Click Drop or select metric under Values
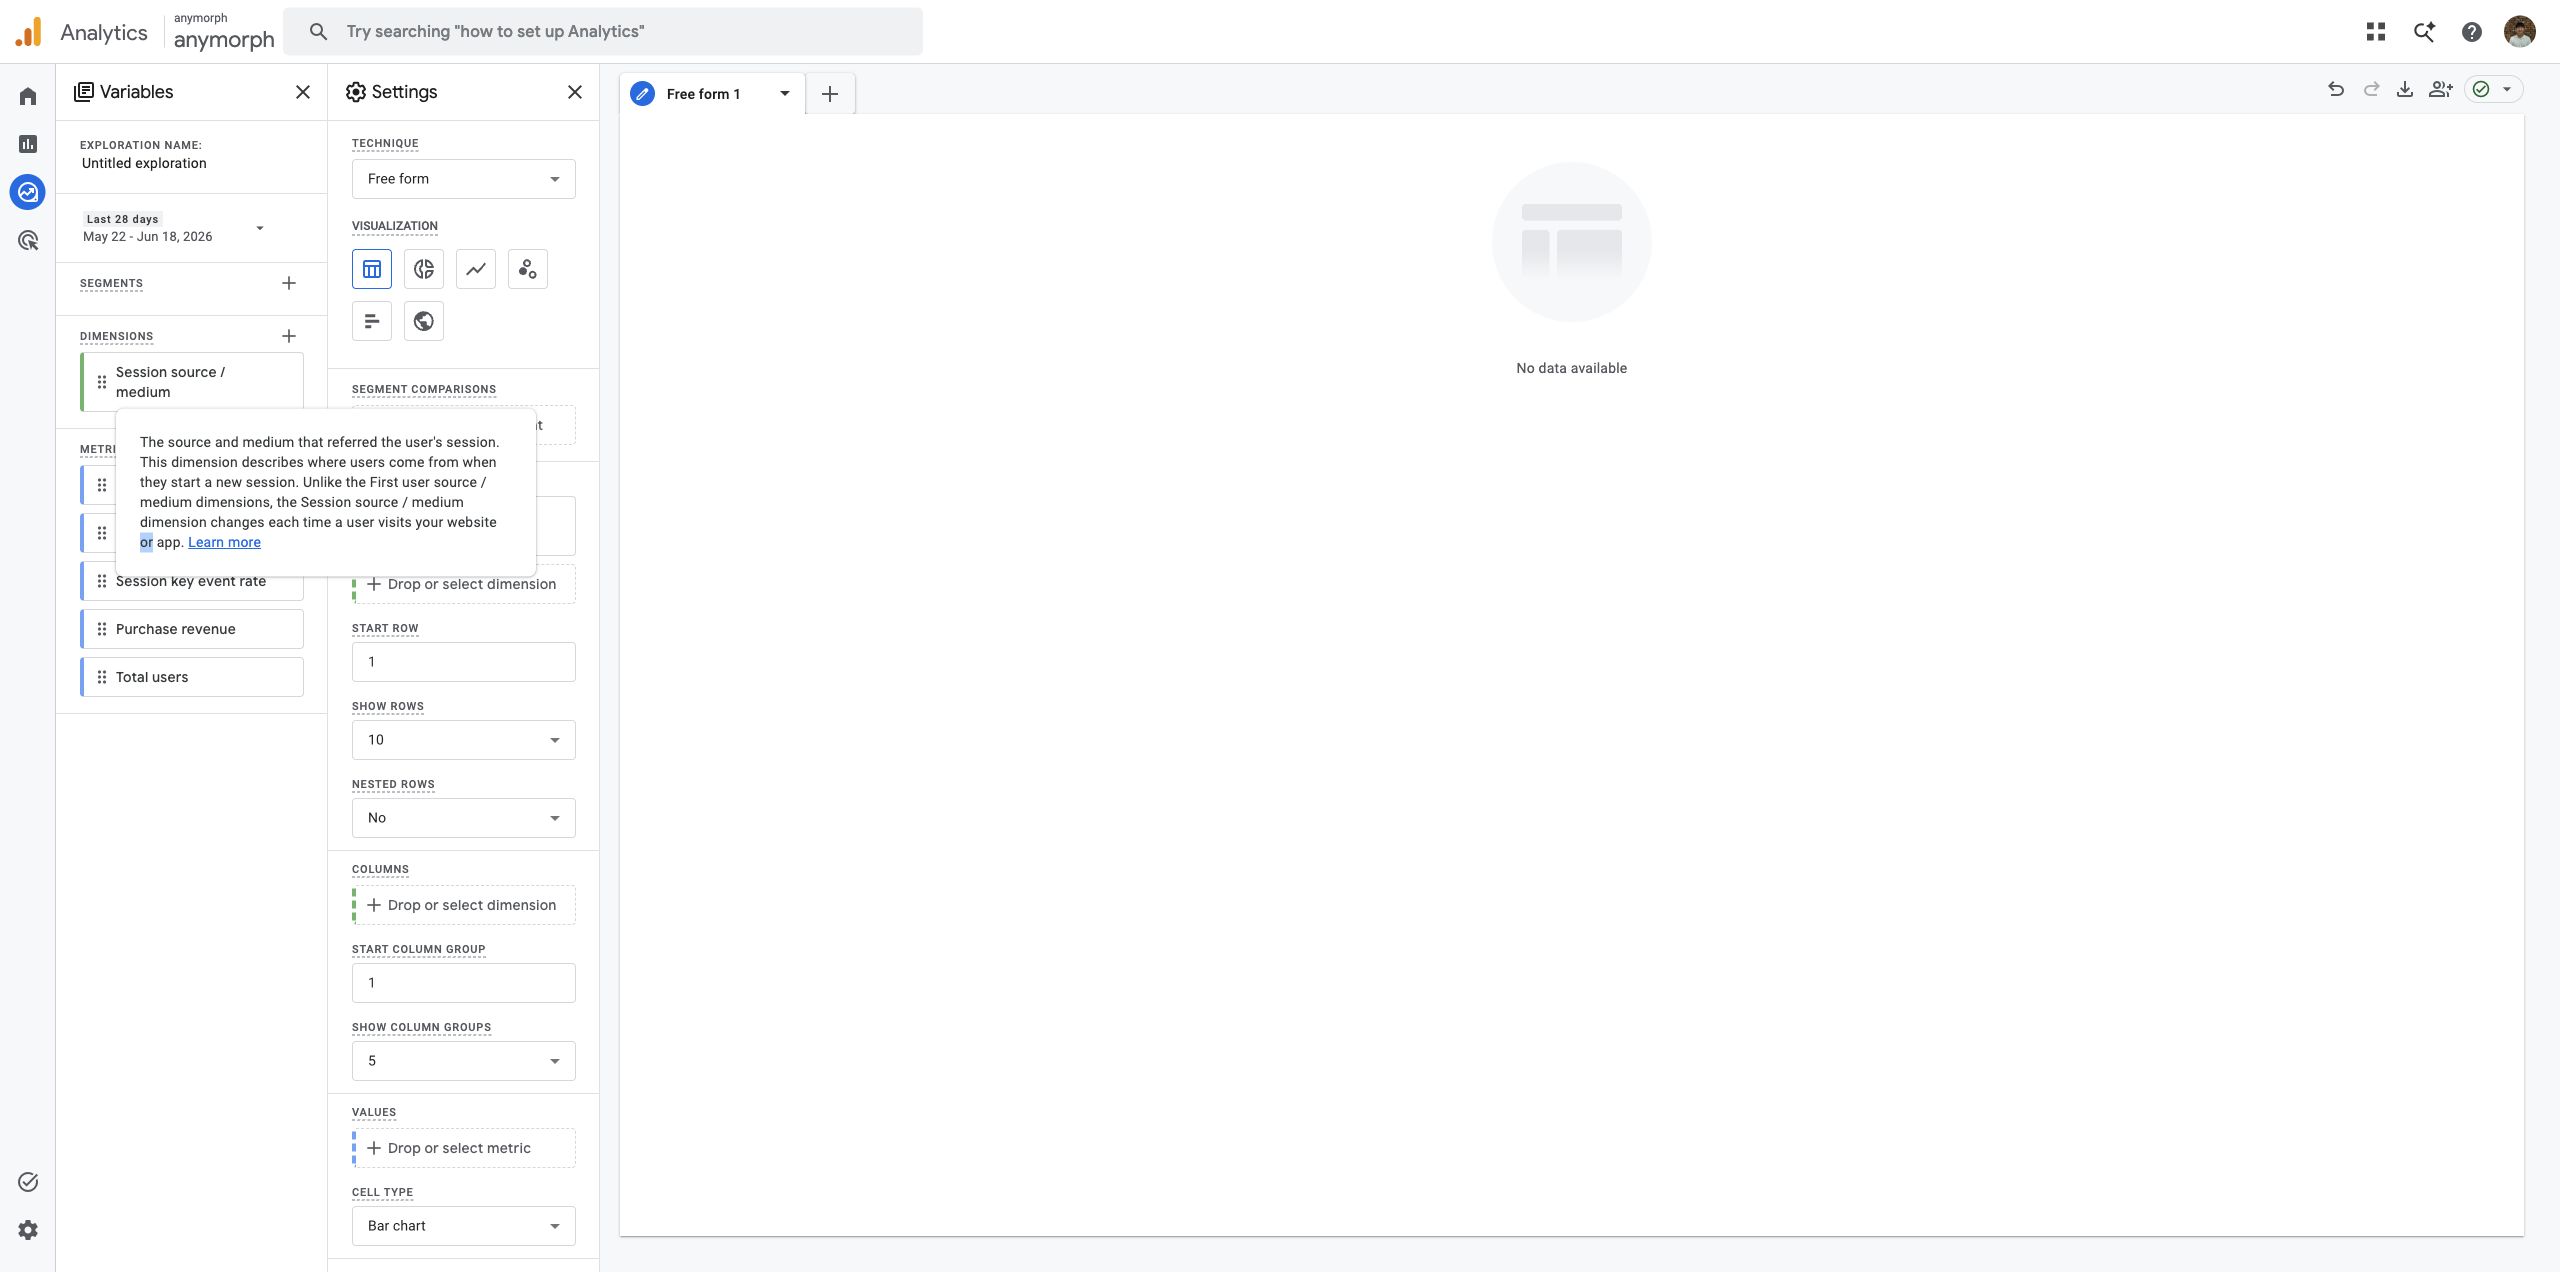This screenshot has height=1272, width=2560. point(464,1148)
